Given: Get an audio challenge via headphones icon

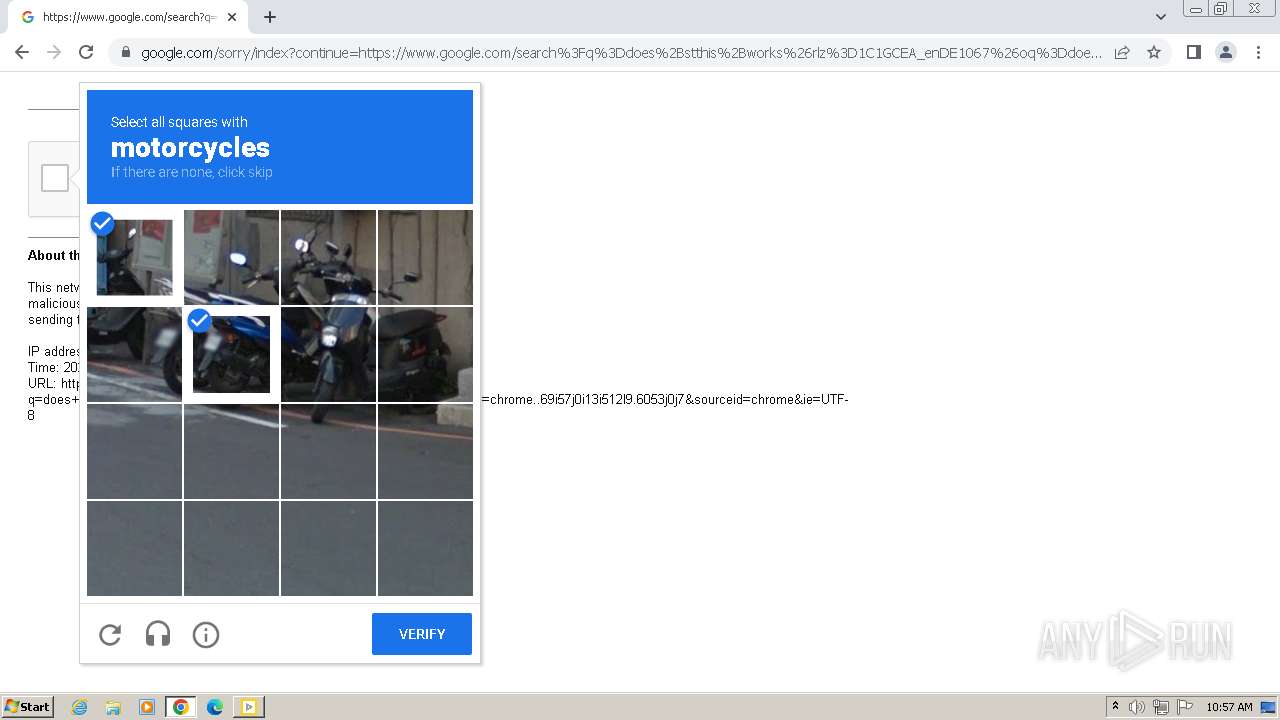Looking at the screenshot, I should click(158, 634).
